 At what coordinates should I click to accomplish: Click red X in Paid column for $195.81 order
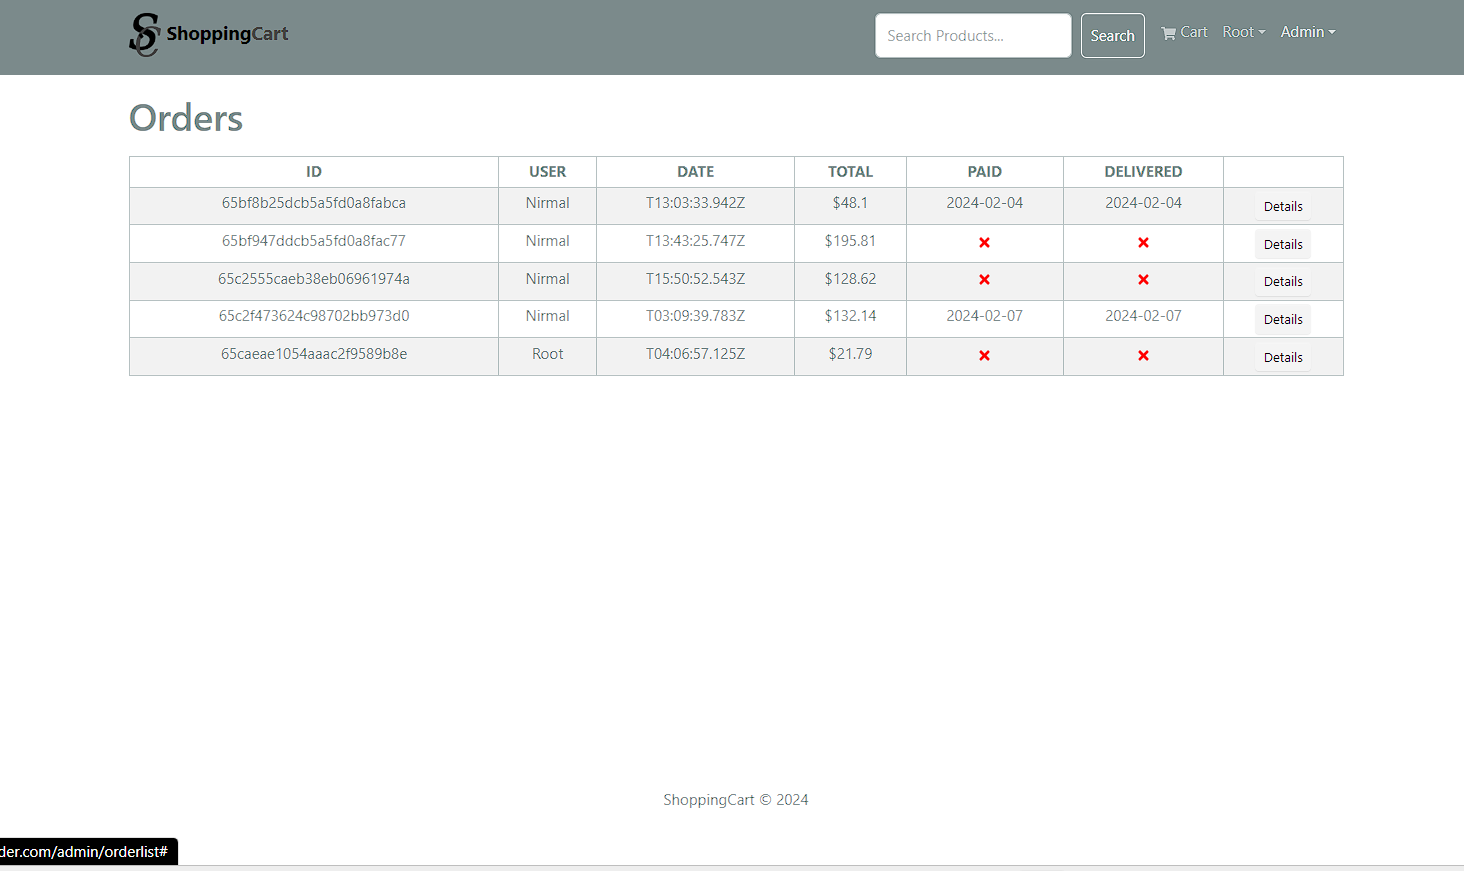[x=984, y=243]
